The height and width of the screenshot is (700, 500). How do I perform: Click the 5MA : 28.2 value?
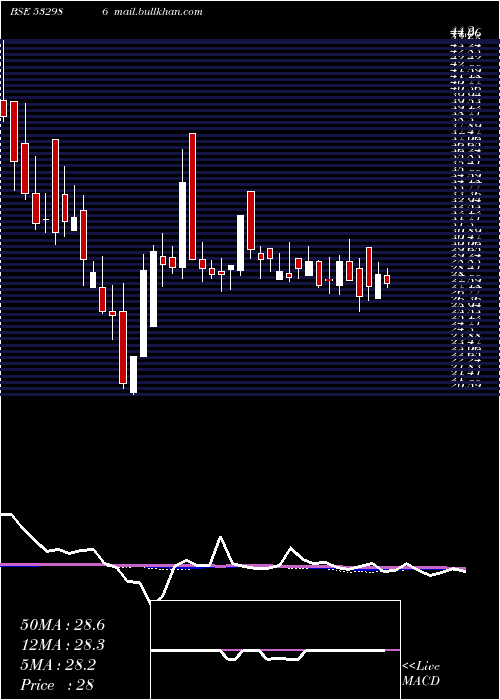[58, 665]
